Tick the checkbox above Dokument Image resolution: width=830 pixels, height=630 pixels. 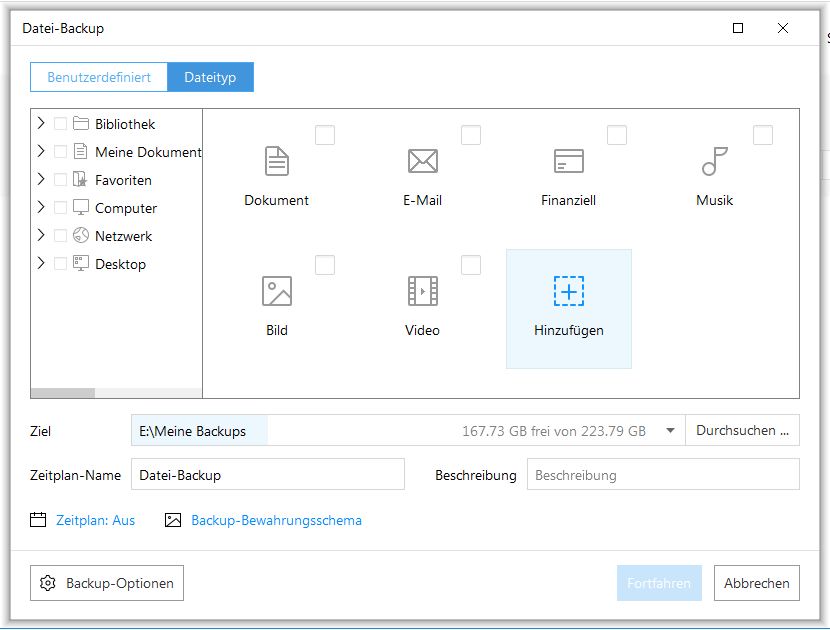coord(325,135)
